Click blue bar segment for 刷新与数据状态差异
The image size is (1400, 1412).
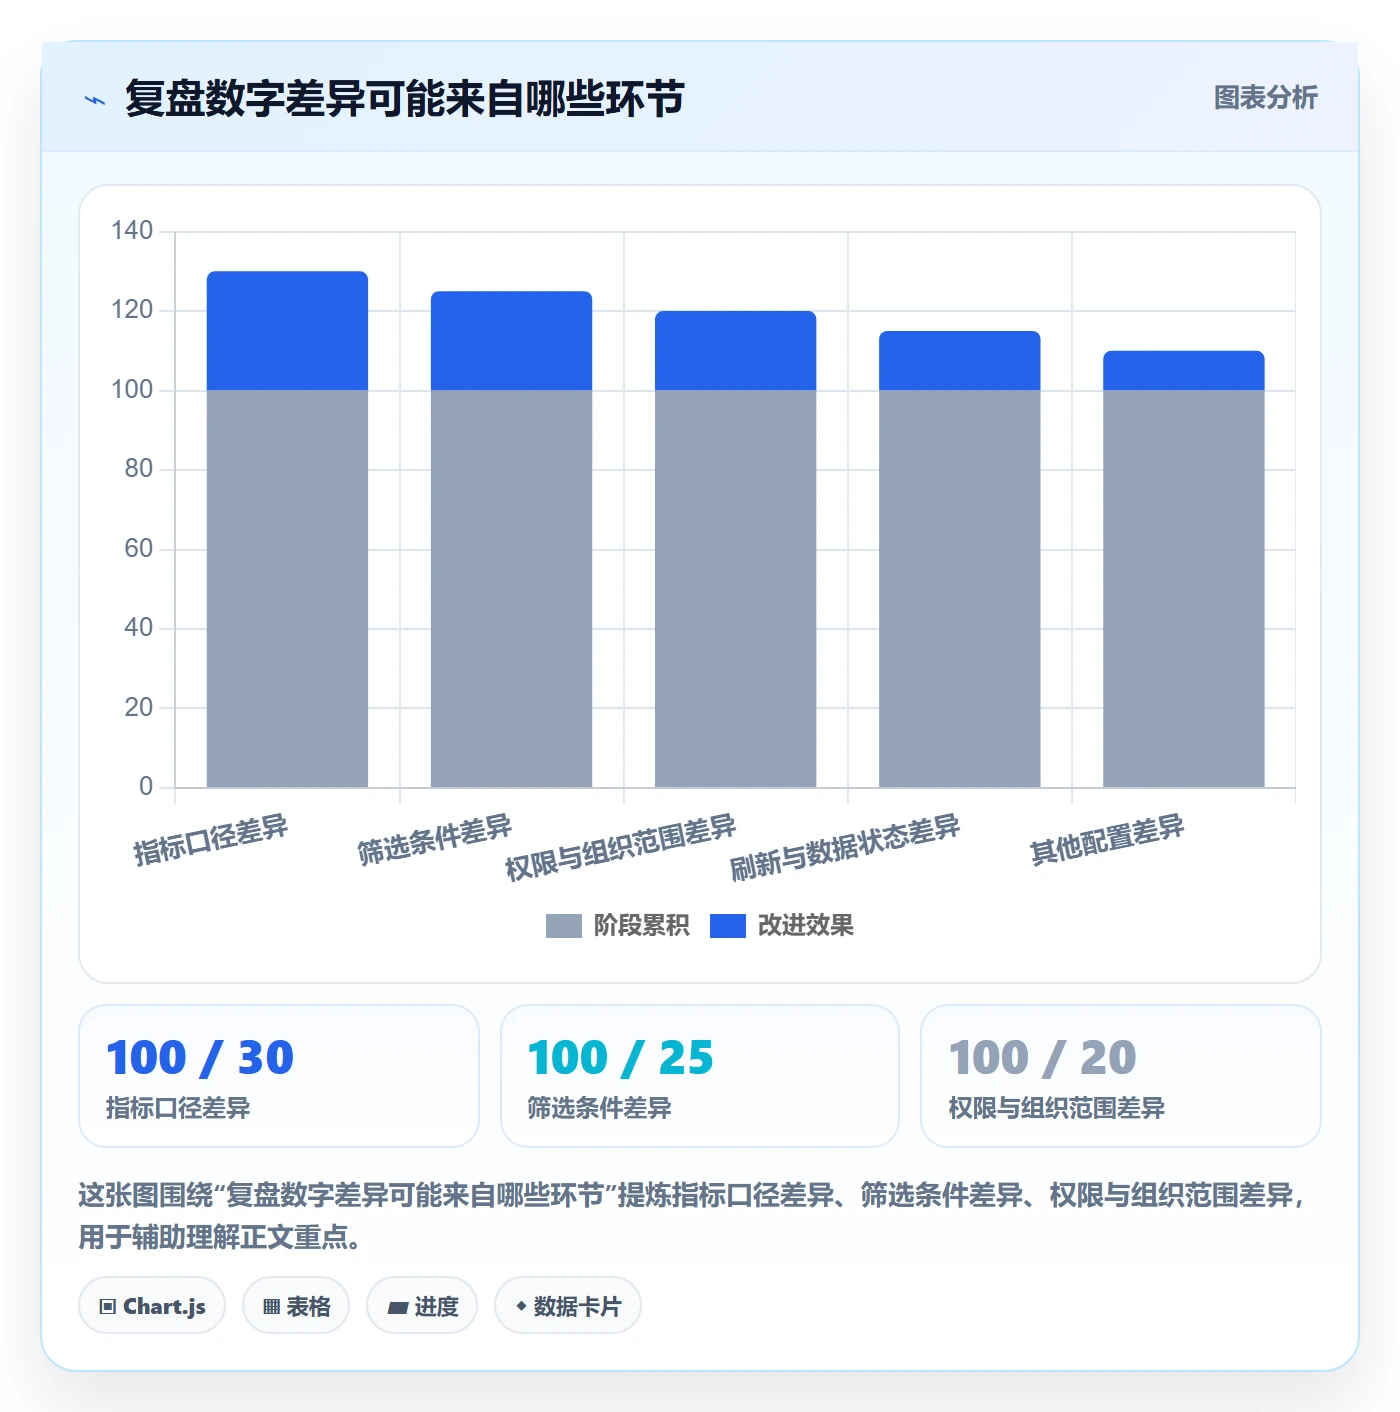click(x=959, y=361)
